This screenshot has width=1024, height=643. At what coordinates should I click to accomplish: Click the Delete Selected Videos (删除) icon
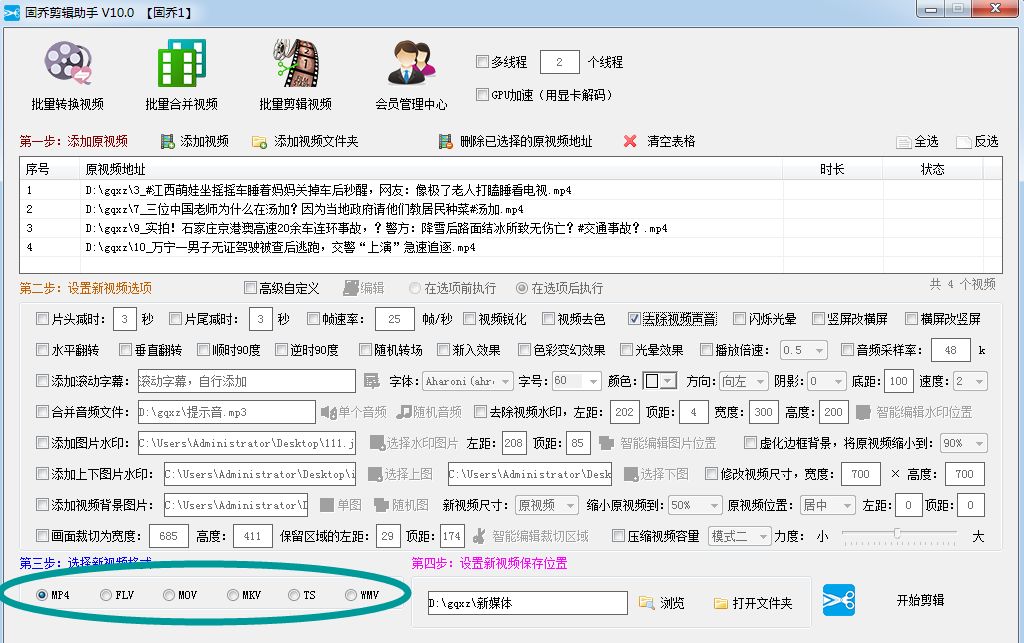pyautogui.click(x=447, y=140)
